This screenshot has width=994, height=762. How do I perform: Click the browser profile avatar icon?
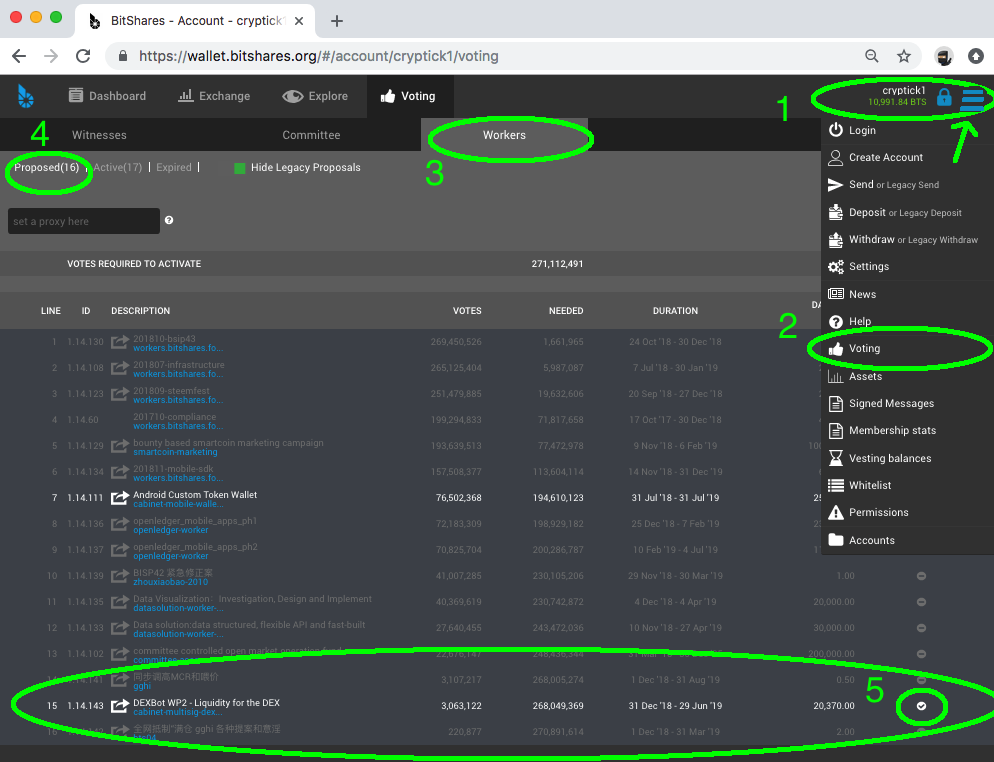[944, 56]
